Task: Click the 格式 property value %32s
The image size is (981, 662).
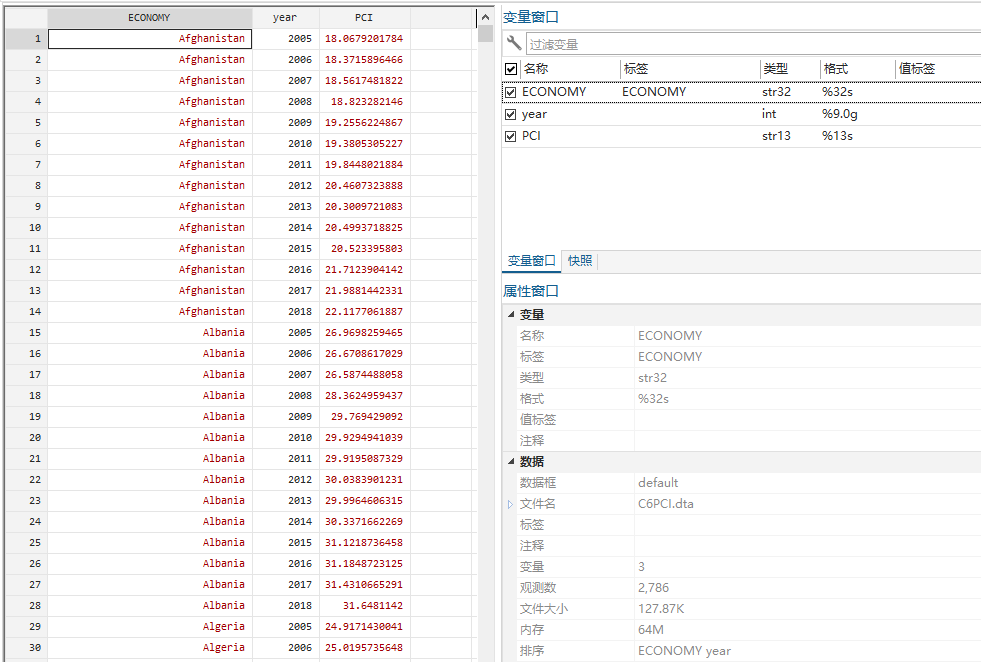Action: pyautogui.click(x=653, y=399)
